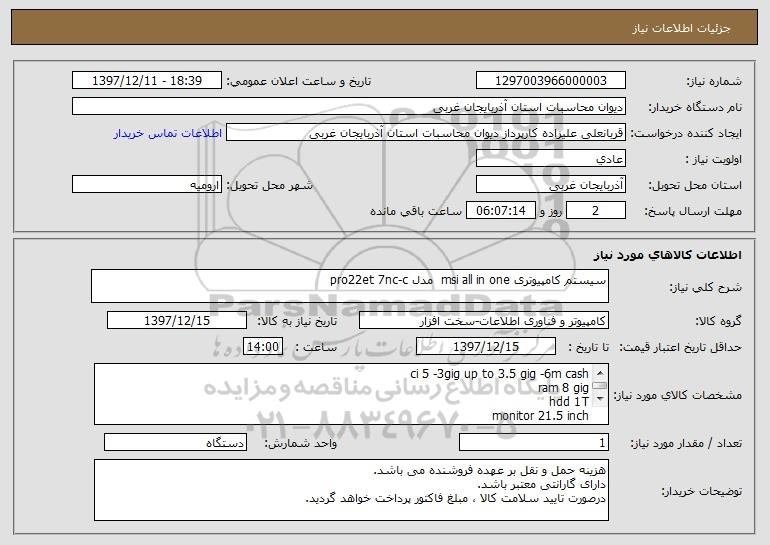Click goods group field سخت افزار
Screen dimensions: 770x545
pos(484,321)
